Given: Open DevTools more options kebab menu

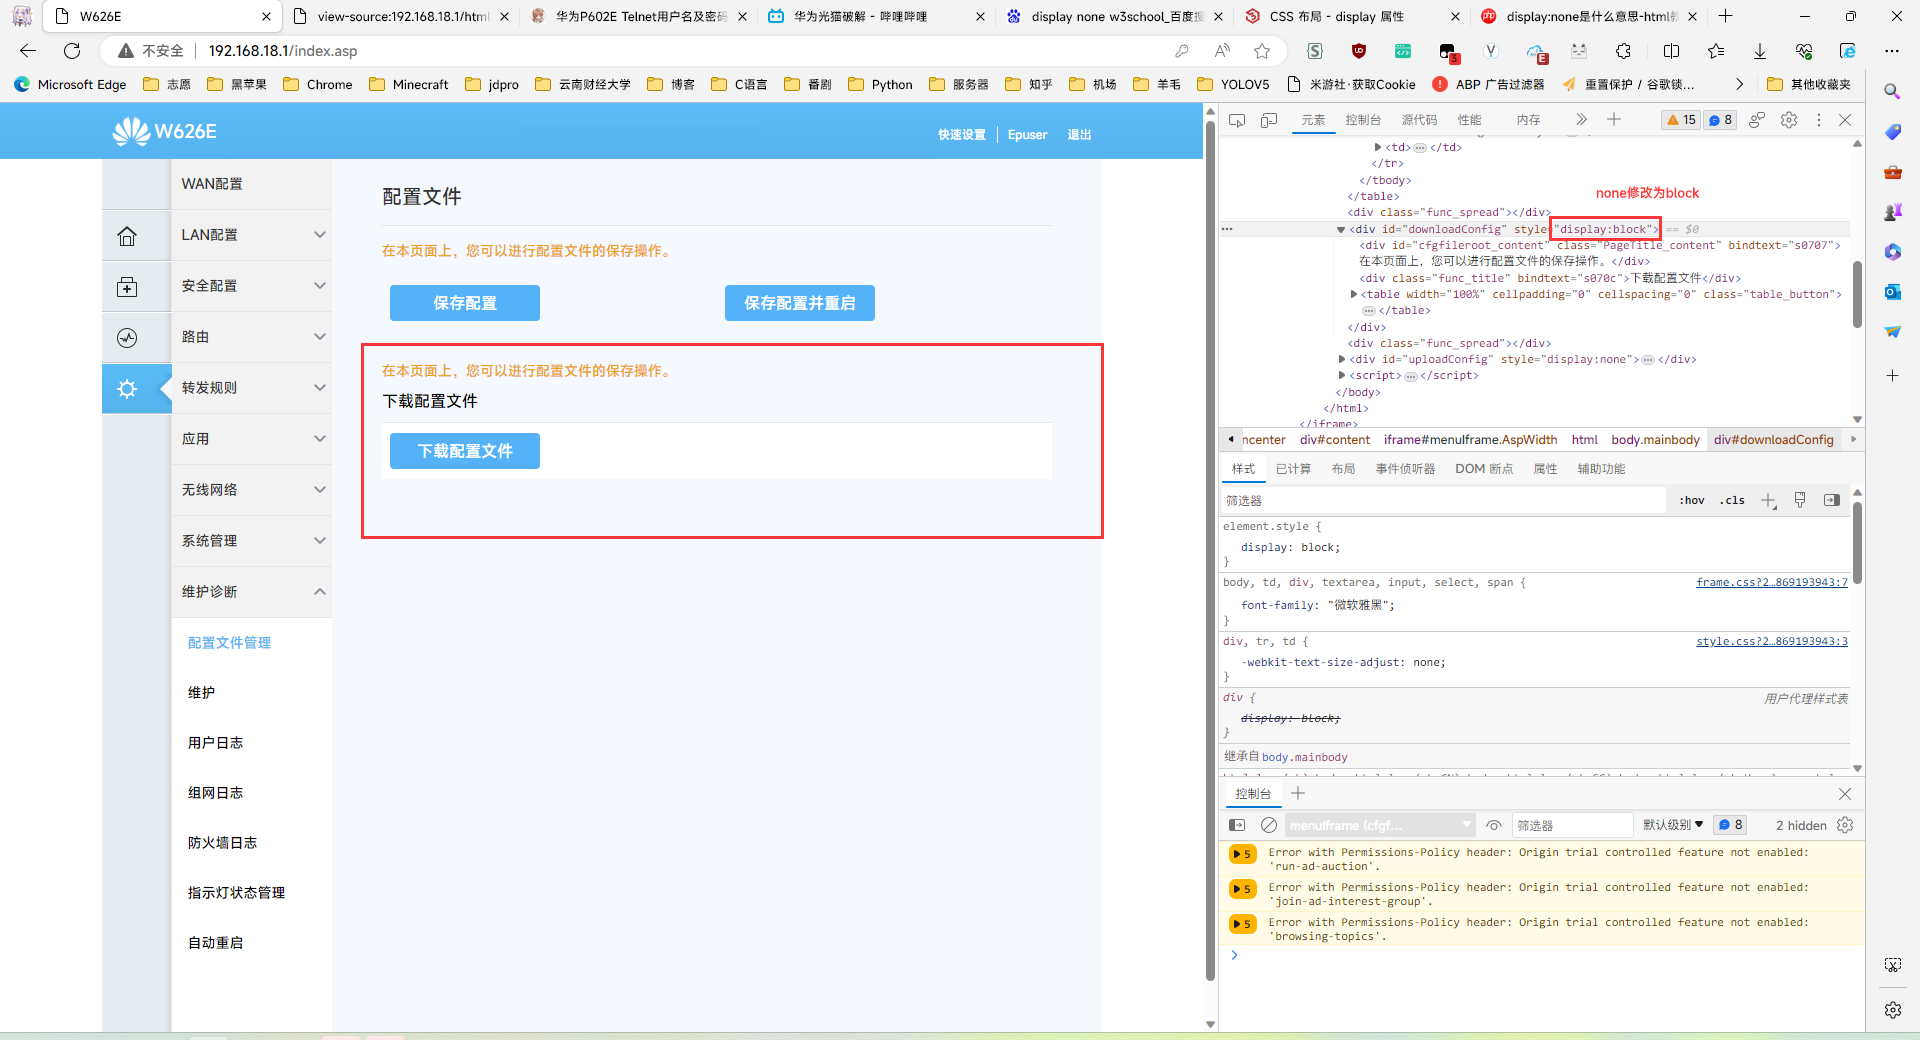Looking at the screenshot, I should click(x=1819, y=120).
